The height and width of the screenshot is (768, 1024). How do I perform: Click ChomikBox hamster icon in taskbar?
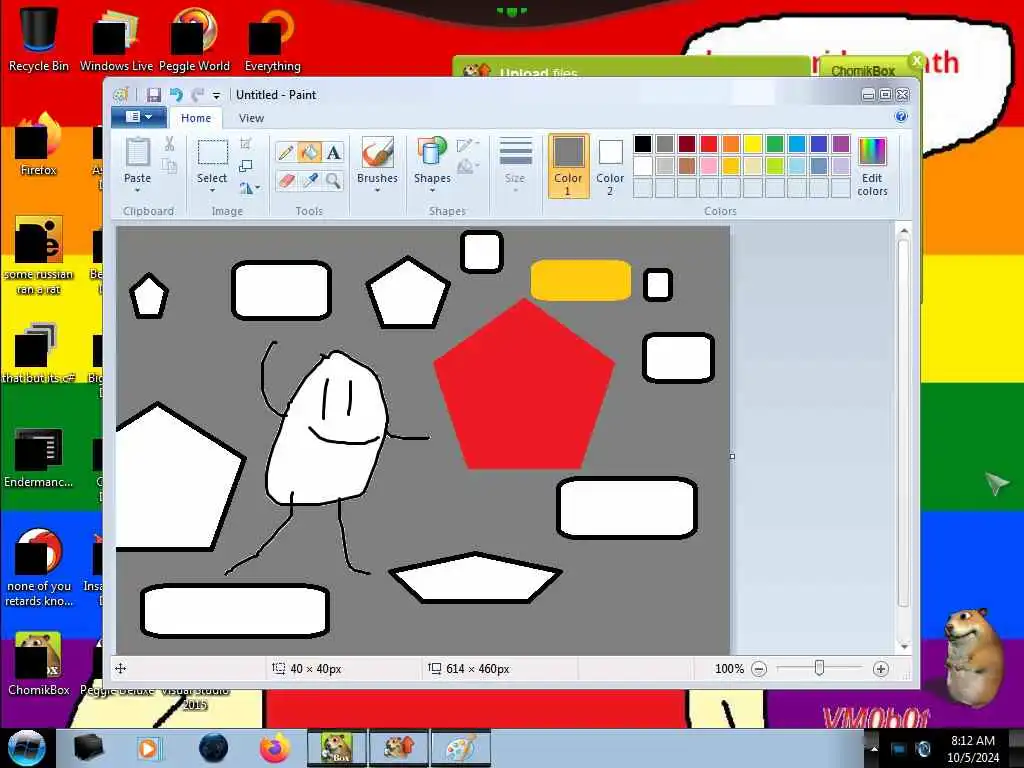coord(337,748)
